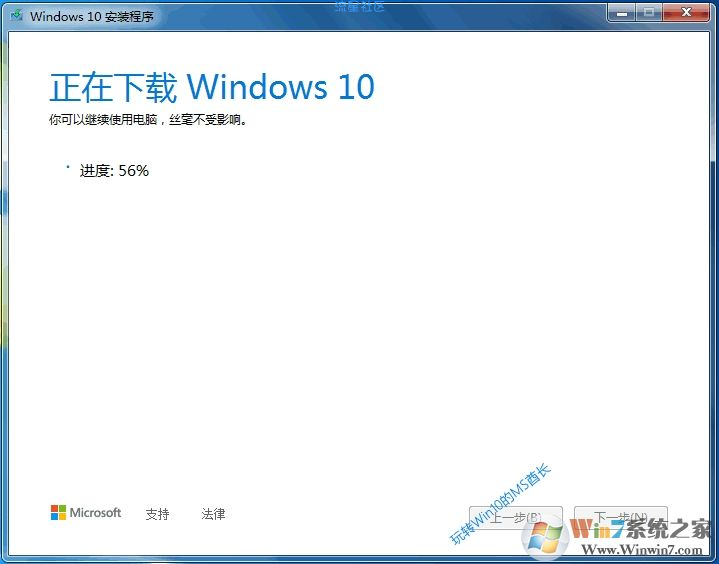Close the Windows 10 setup window
The width and height of the screenshot is (719, 564).
point(686,13)
